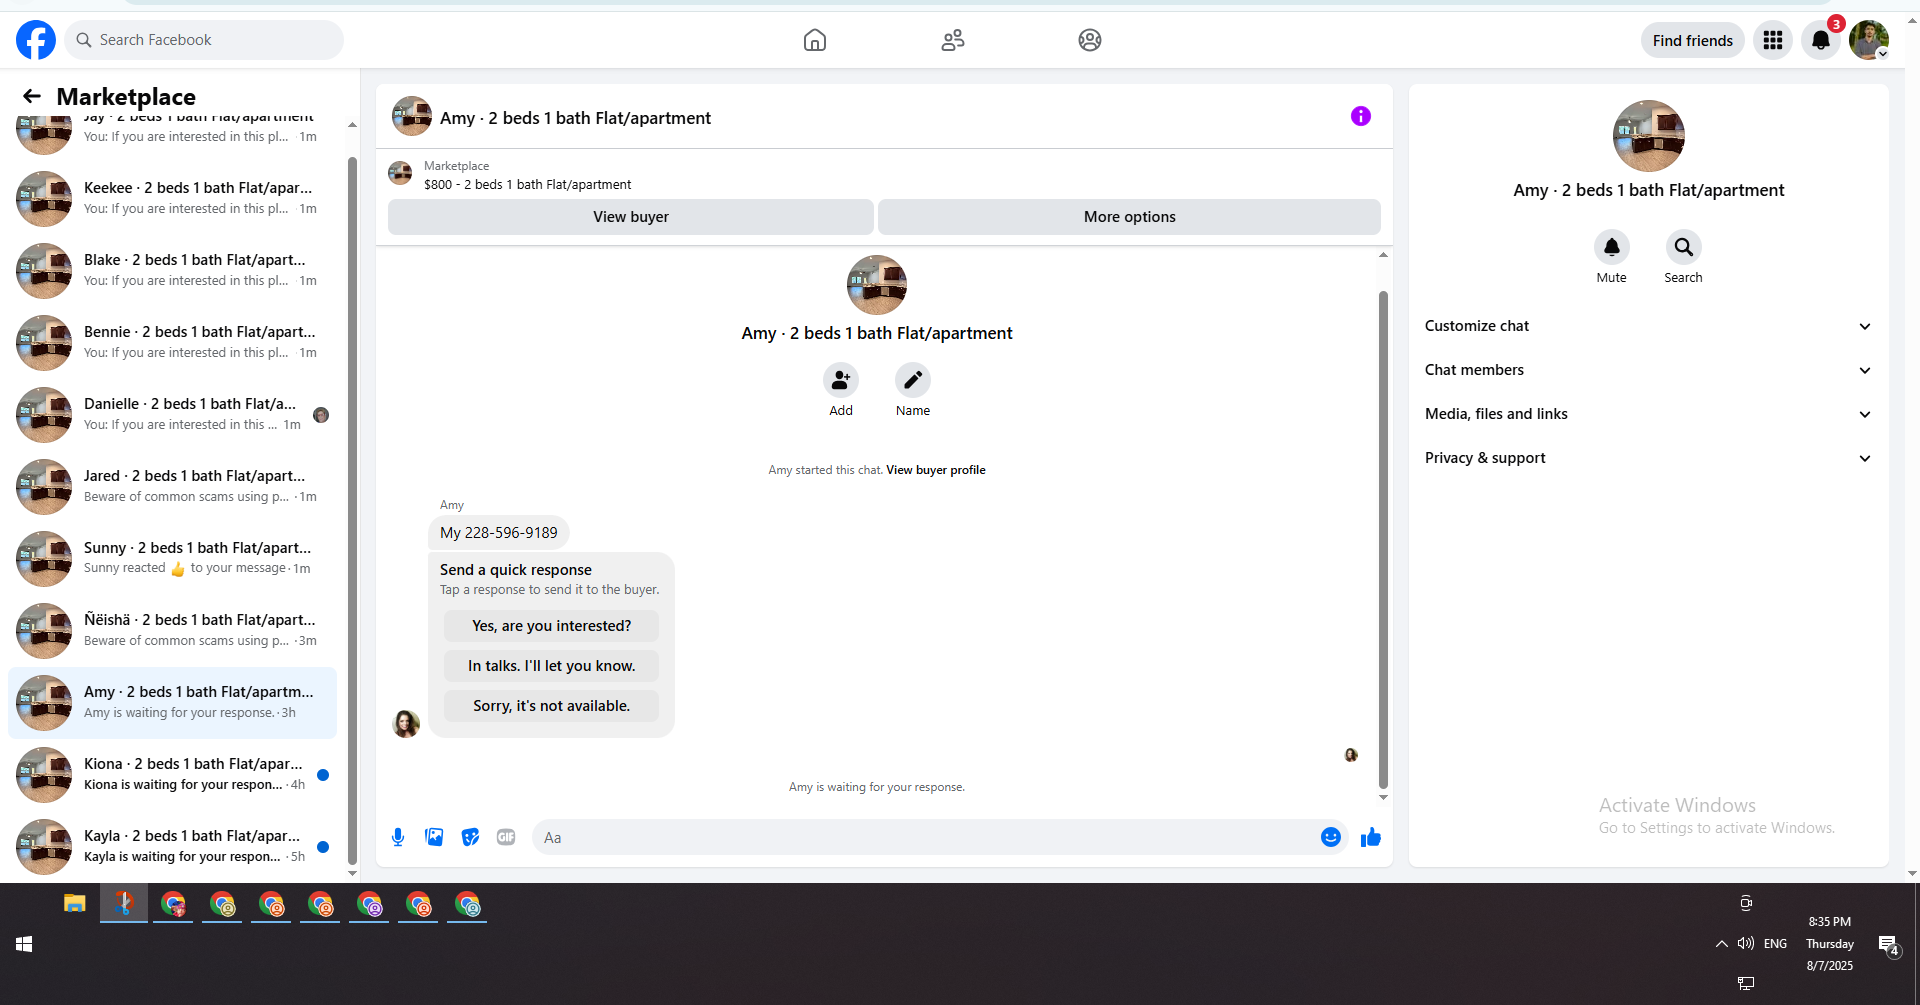Click the volume speaker tray icon
The width and height of the screenshot is (1920, 1005).
1746,944
